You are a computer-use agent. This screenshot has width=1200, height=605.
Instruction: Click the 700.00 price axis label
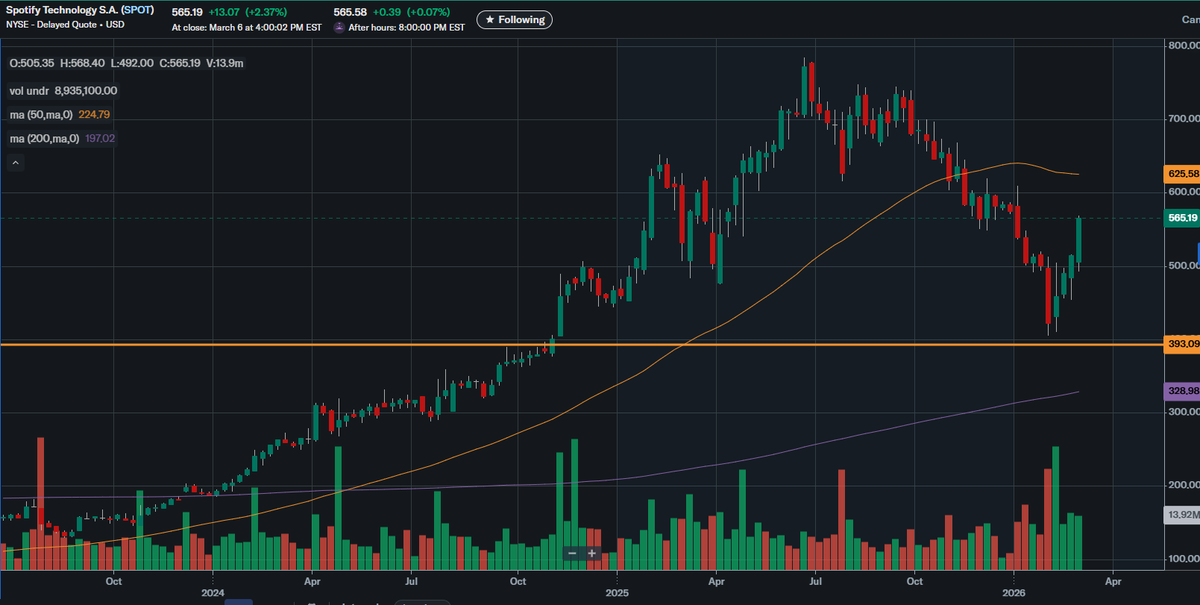[x=1183, y=119]
